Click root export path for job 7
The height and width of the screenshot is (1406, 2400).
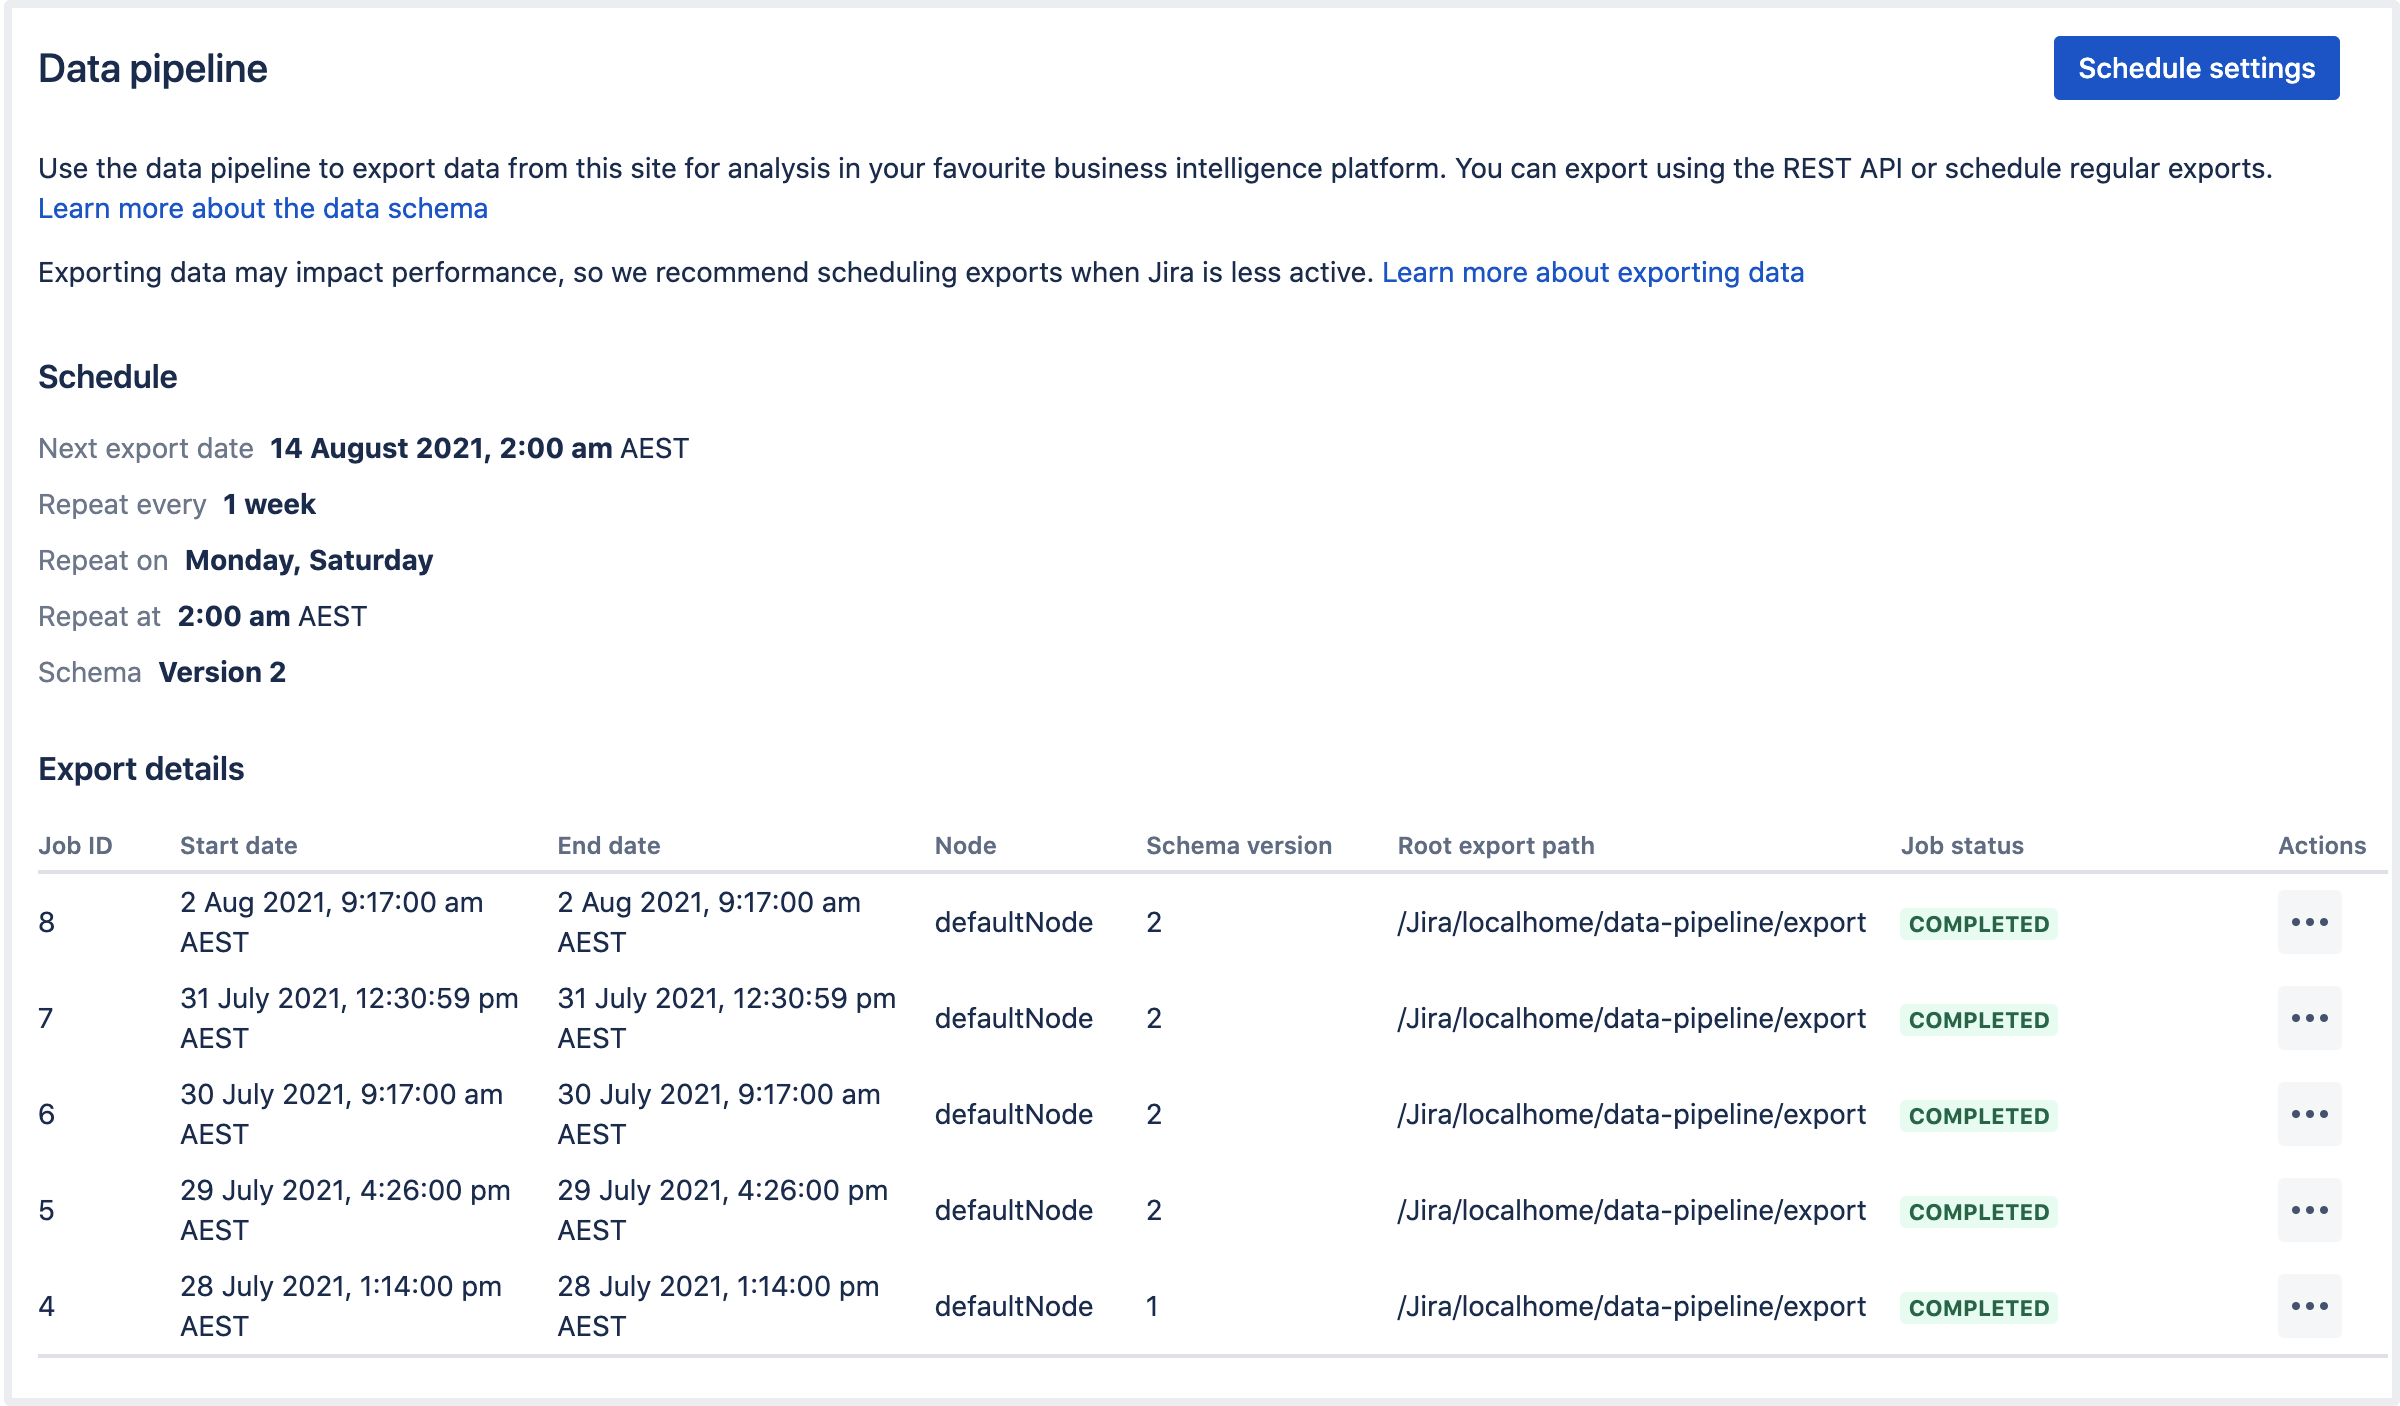[x=1631, y=1018]
